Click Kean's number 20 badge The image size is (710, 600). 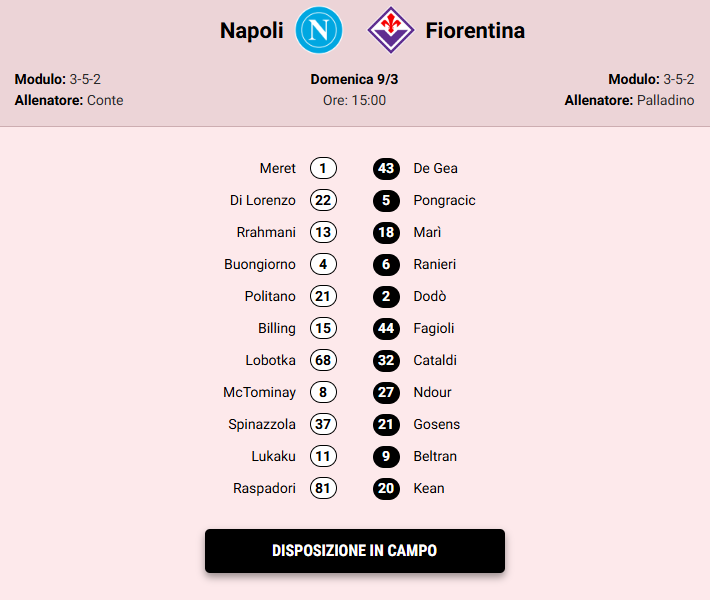pos(386,488)
